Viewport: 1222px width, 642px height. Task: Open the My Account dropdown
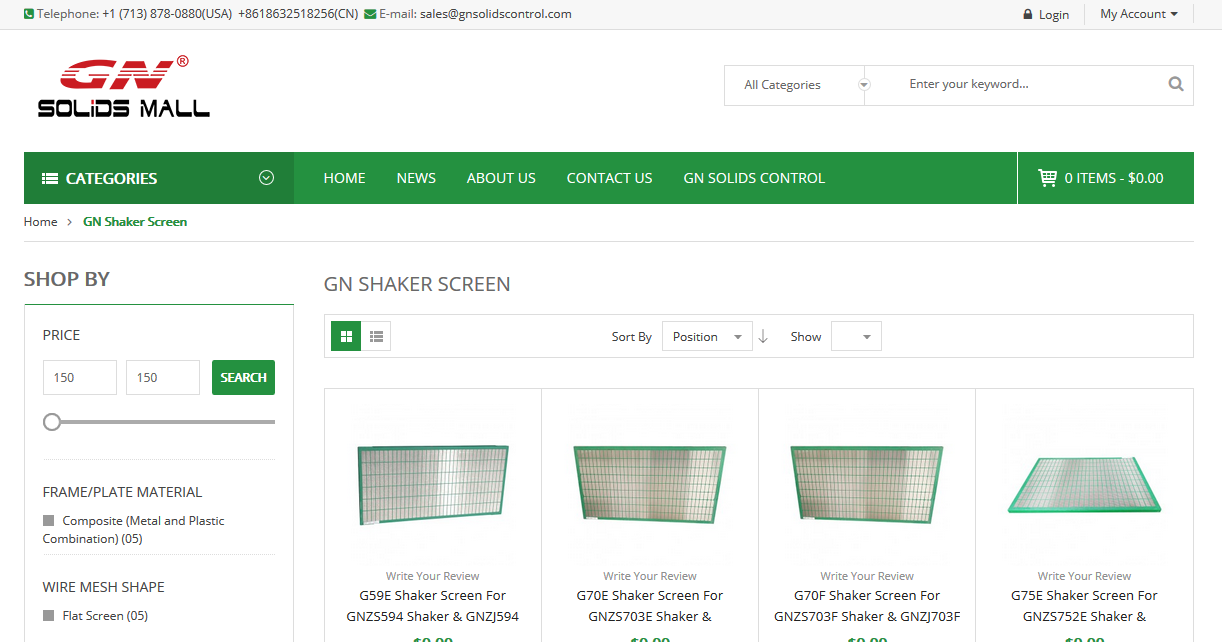1139,14
